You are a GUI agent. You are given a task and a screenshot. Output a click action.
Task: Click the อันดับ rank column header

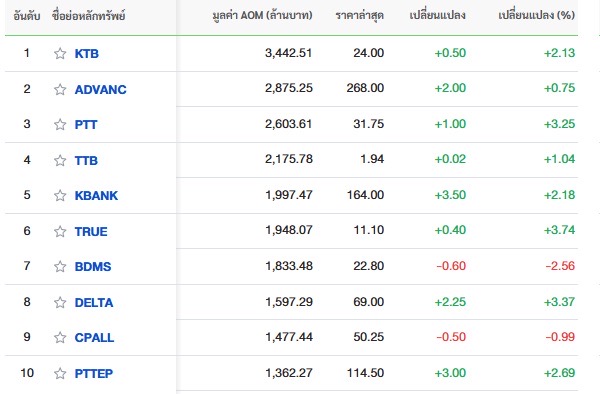(x=27, y=16)
